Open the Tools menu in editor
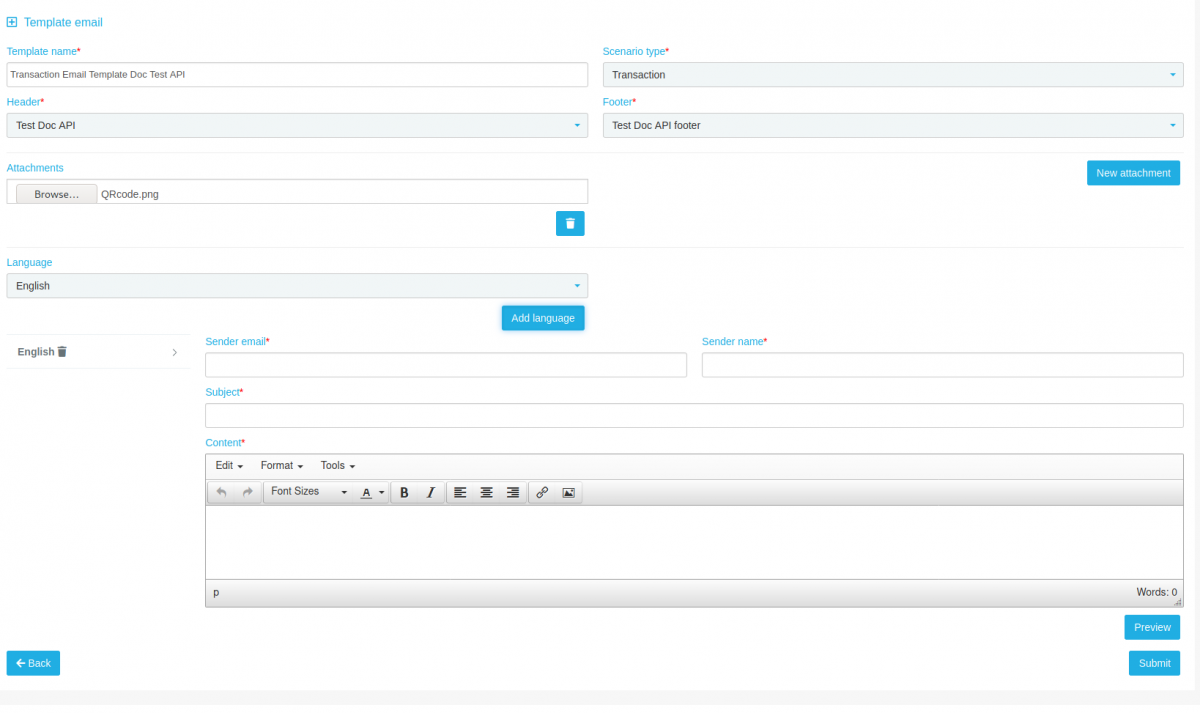1200x713 pixels. coord(337,466)
